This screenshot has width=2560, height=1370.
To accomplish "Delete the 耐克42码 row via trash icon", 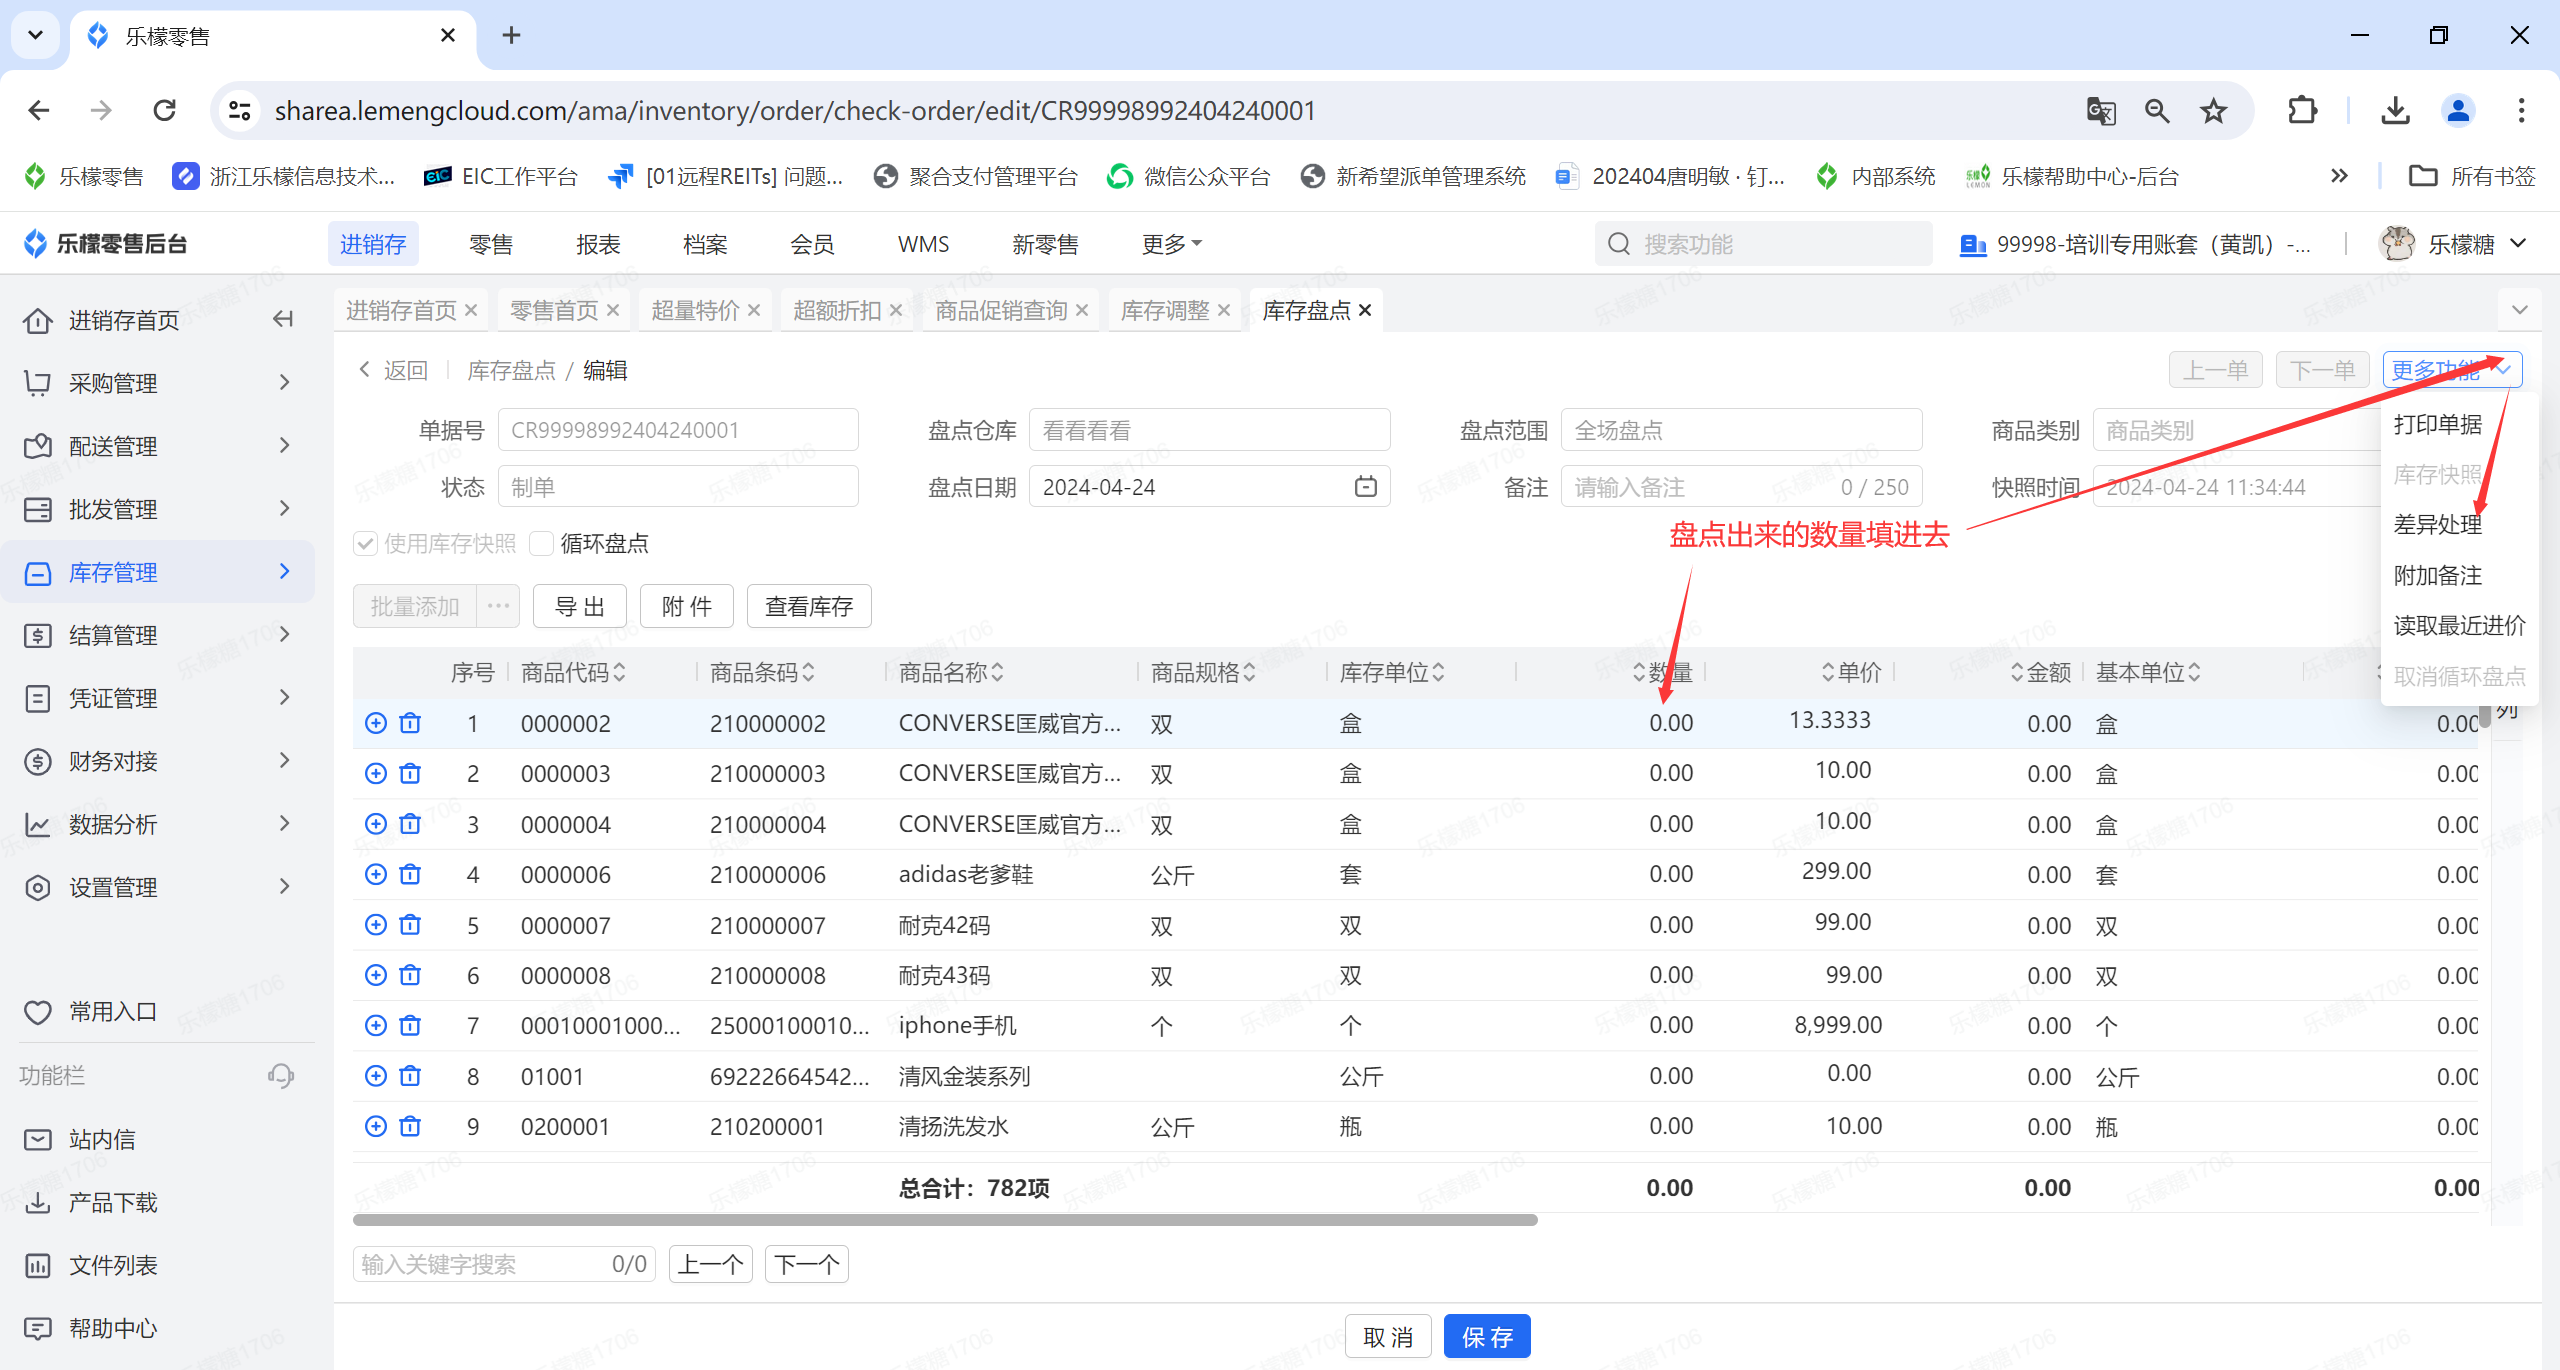I will click(x=410, y=924).
